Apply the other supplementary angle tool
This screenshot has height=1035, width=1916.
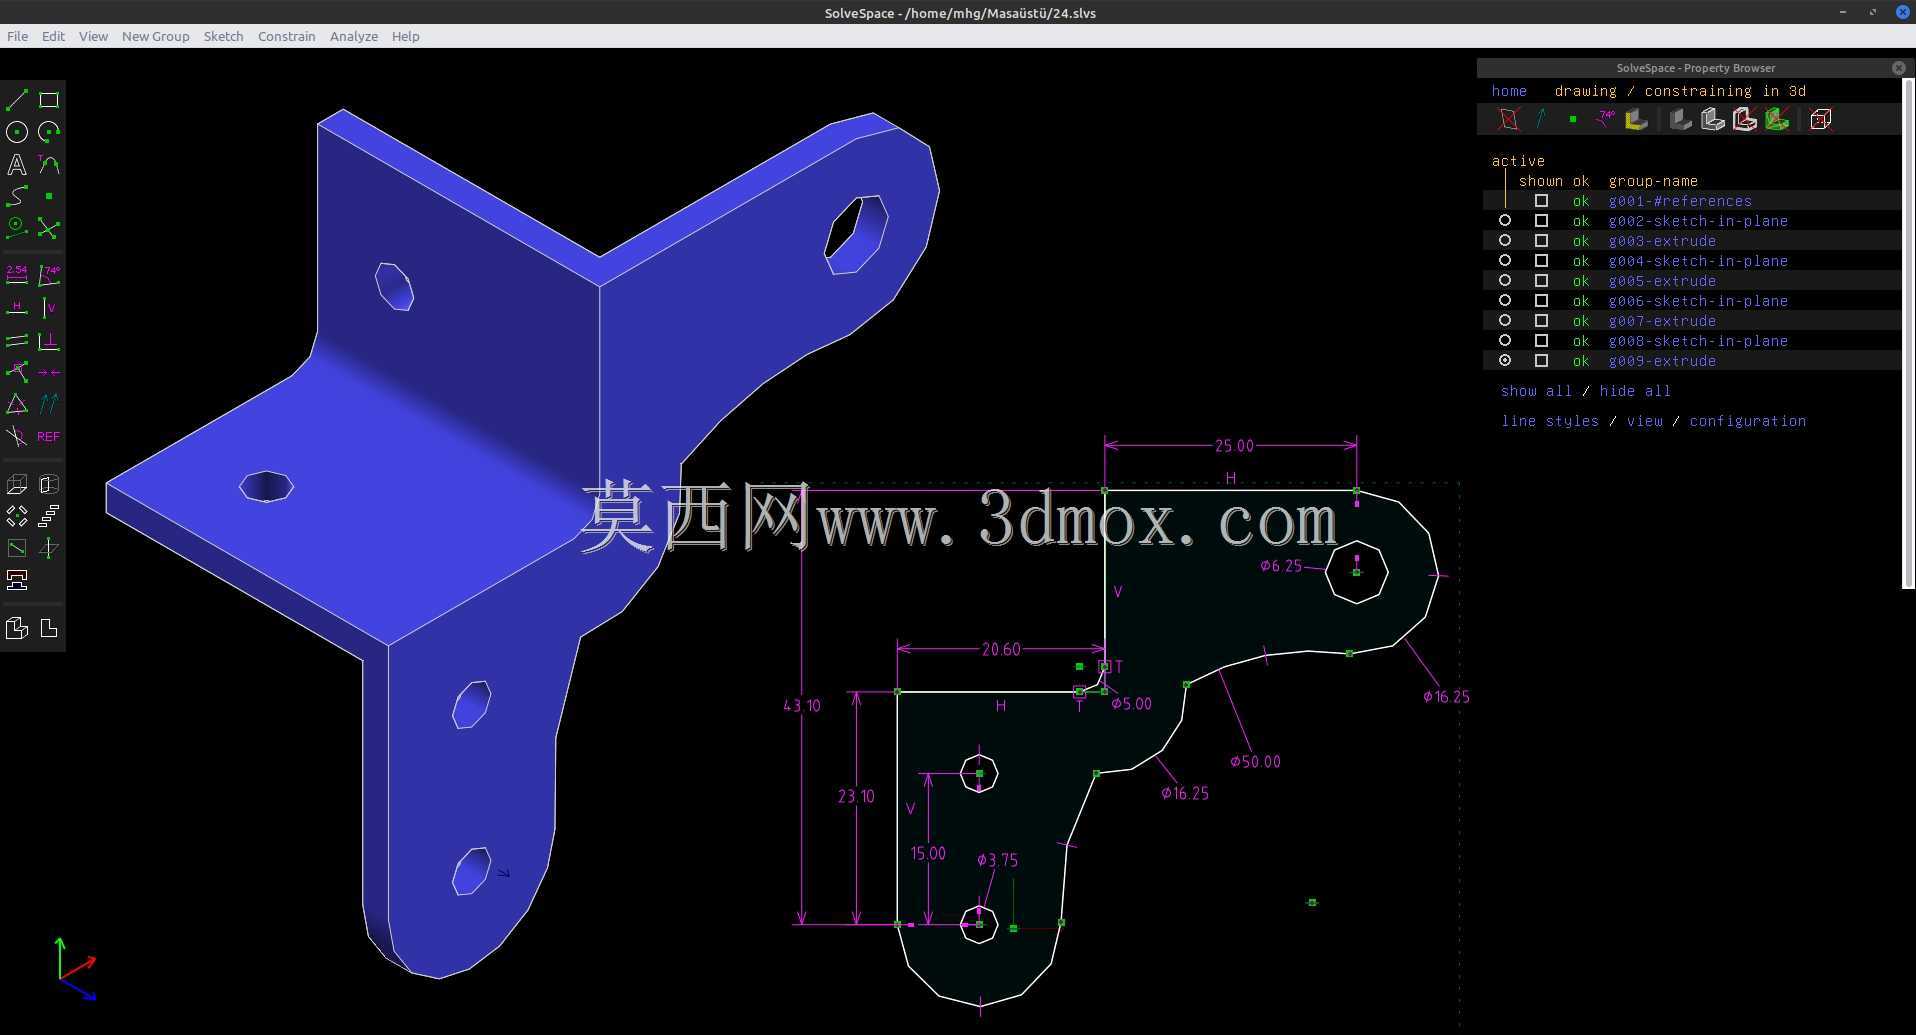tap(17, 436)
